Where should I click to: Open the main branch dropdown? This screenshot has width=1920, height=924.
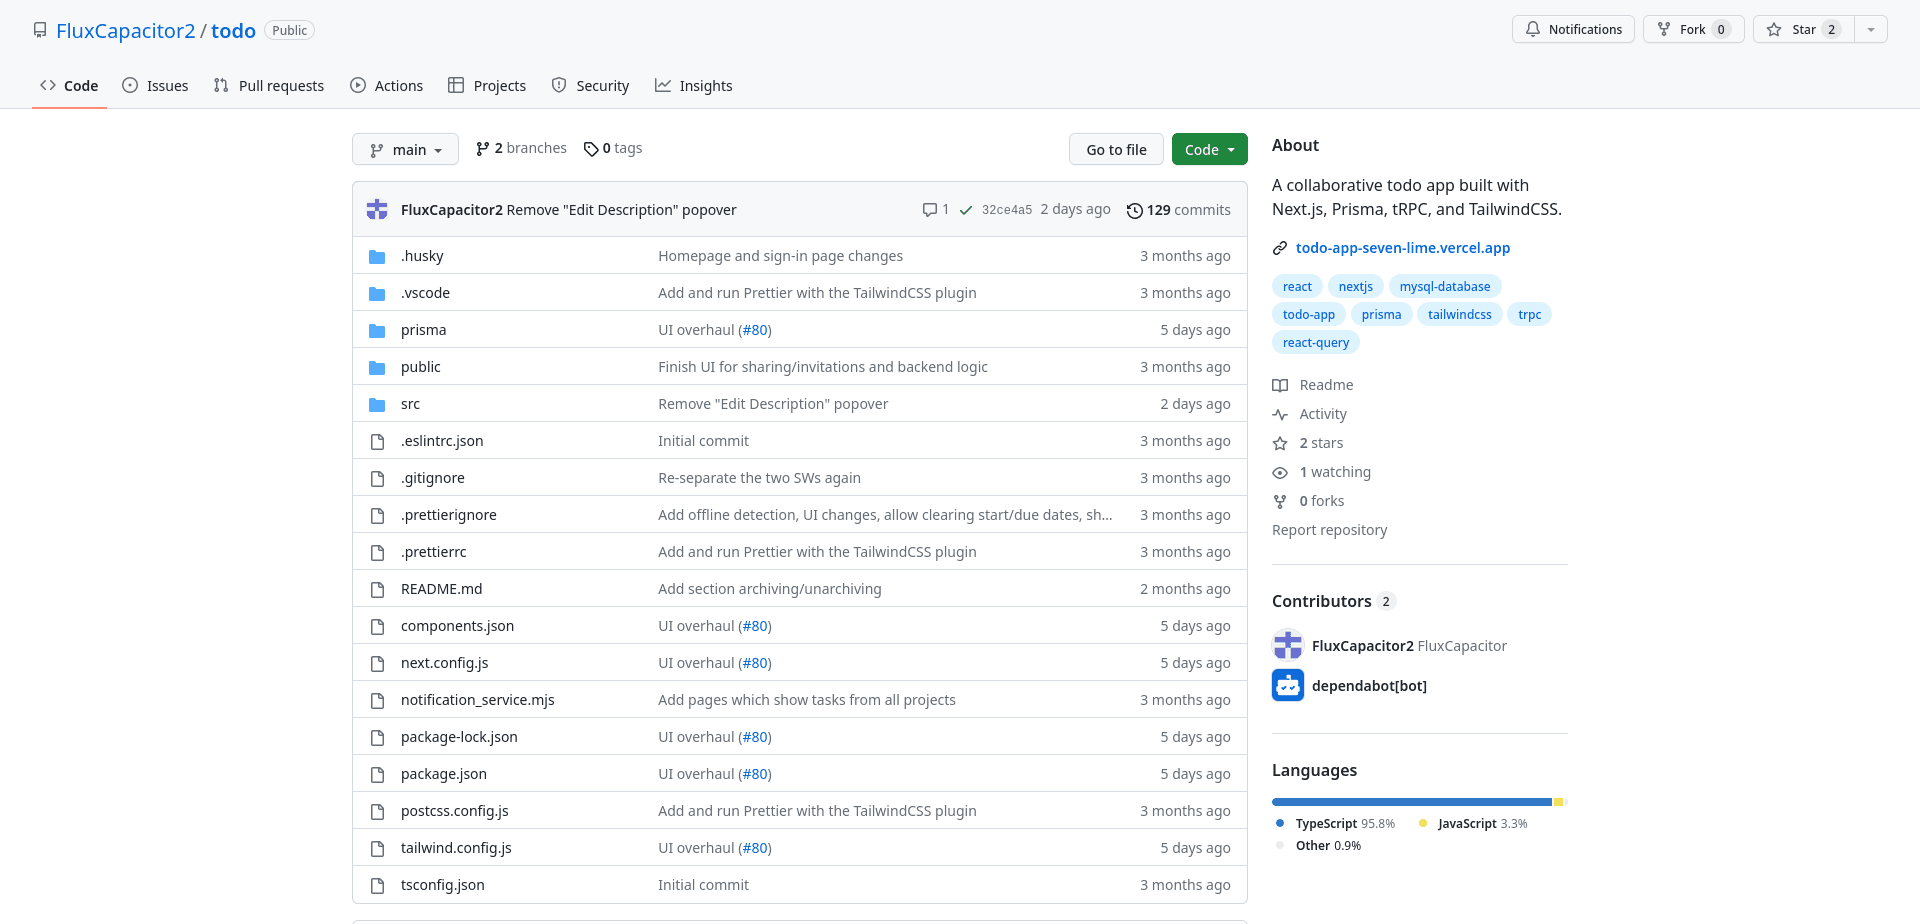[405, 149]
